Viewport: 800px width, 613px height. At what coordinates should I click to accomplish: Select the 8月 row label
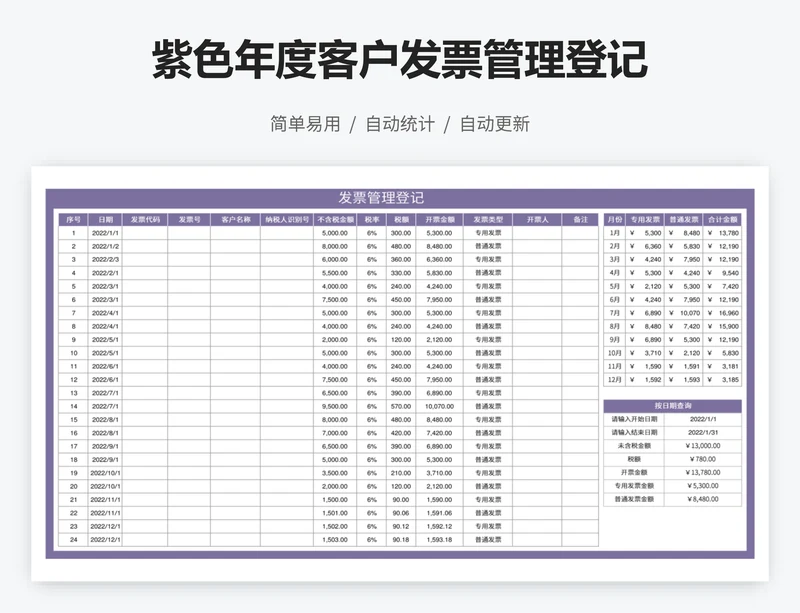tap(615, 326)
